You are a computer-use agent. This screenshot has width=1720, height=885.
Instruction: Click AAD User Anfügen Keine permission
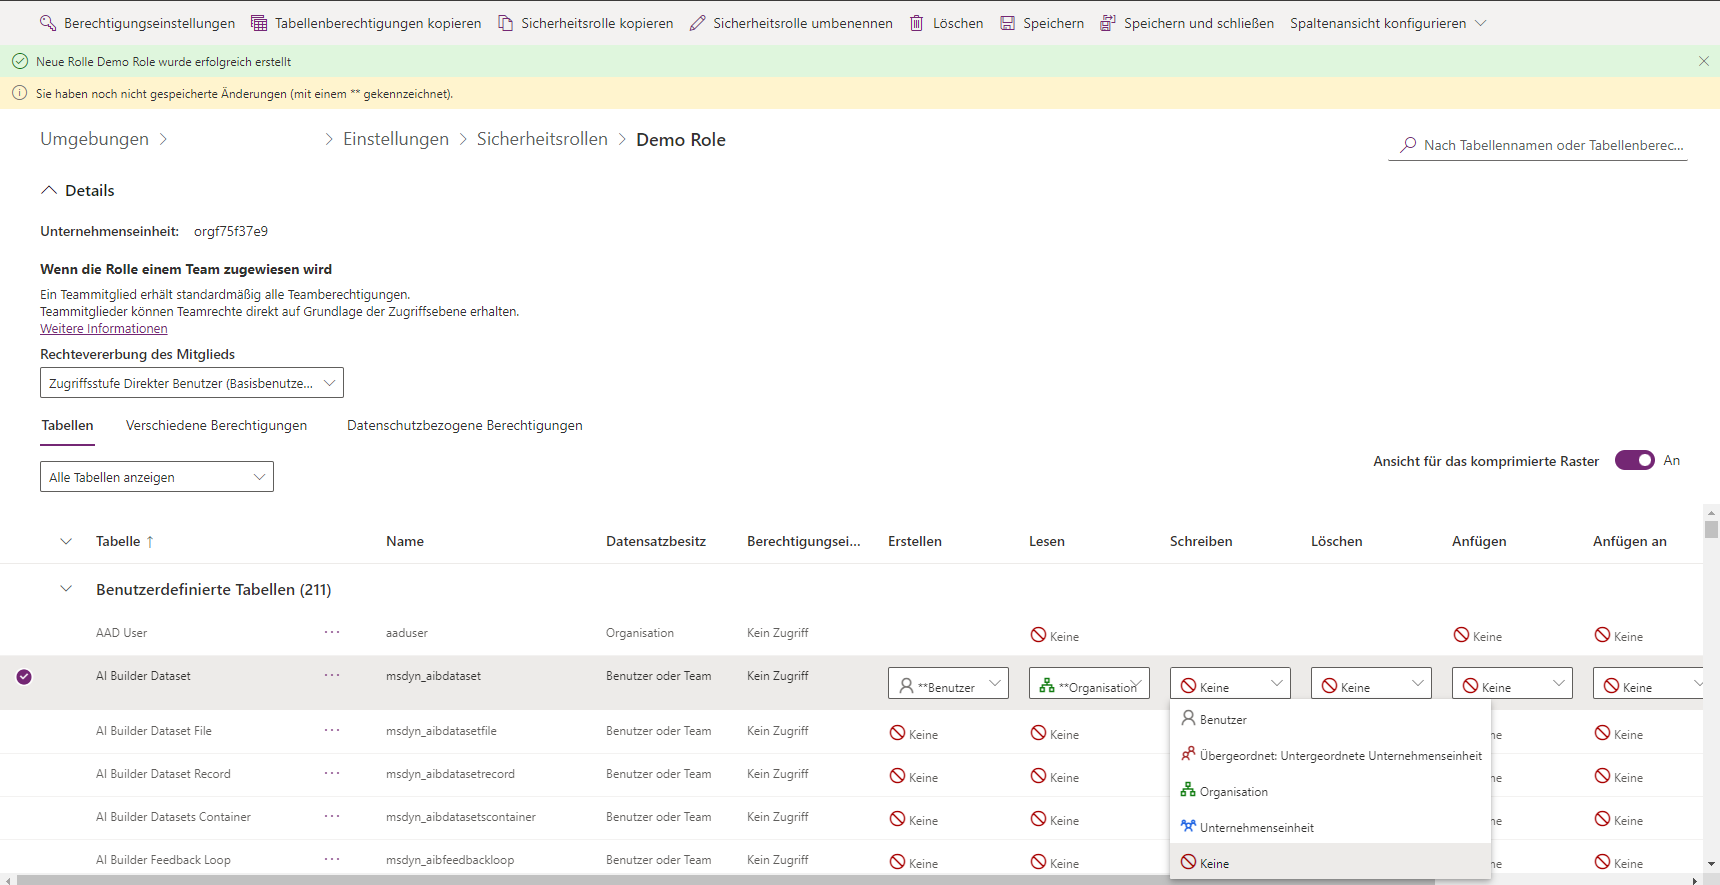point(1478,636)
